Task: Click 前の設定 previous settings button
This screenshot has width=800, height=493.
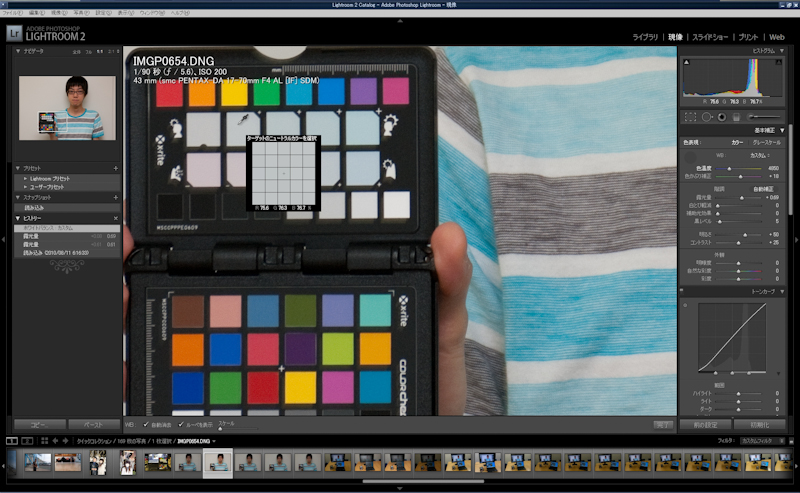Action: 706,425
